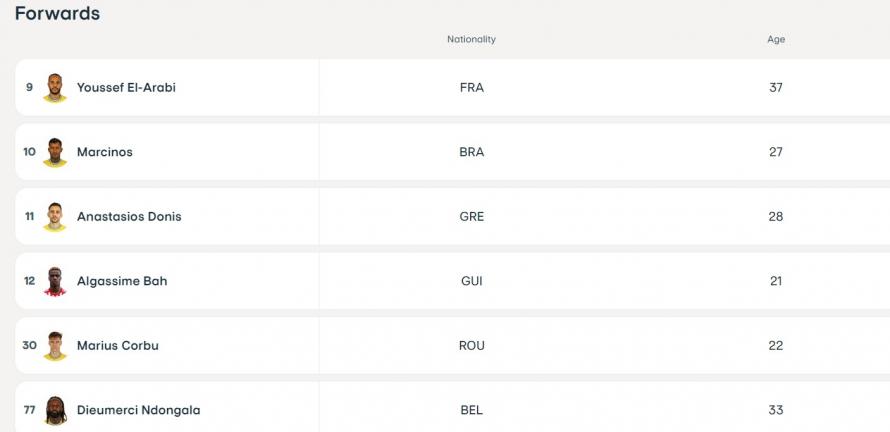This screenshot has height=432, width=890.
Task: Click the Forwards section heading
Action: (x=57, y=14)
